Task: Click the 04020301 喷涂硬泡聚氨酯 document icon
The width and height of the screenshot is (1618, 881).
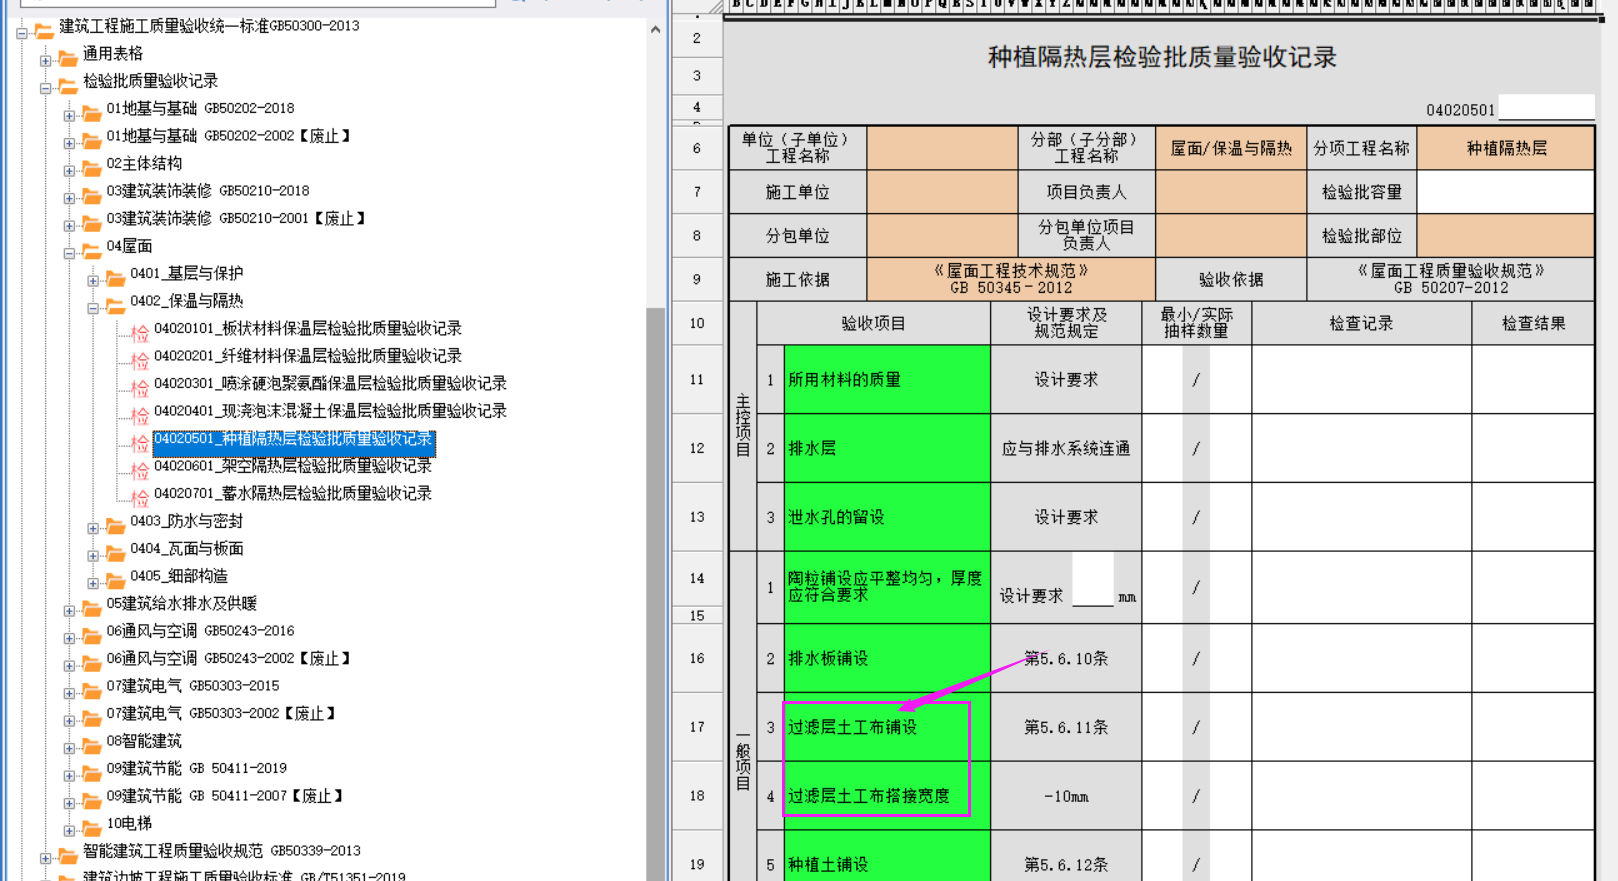Action: point(140,388)
